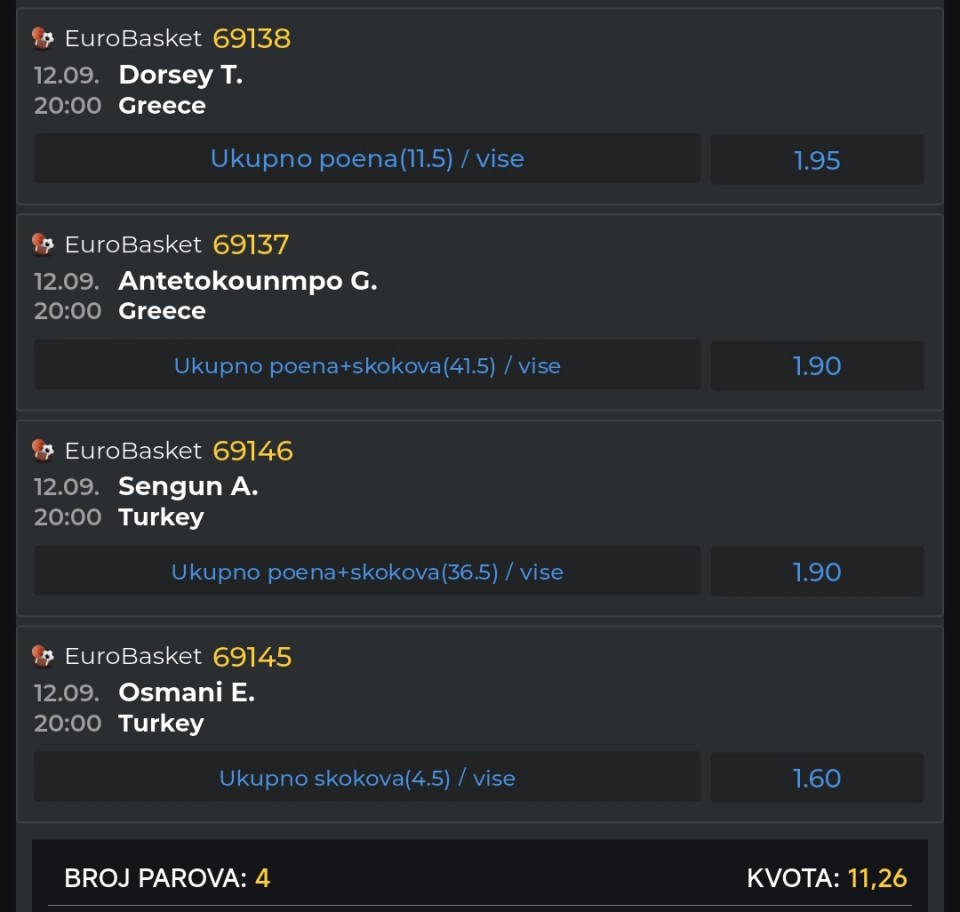Select Ukupno skokova(4.5) / vise bet

367,778
